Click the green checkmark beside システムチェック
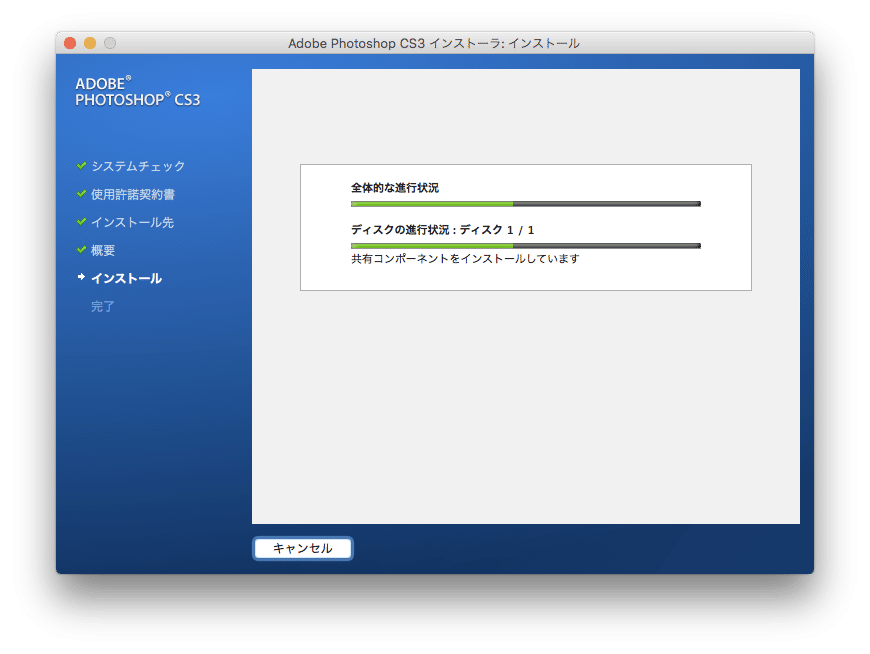Image resolution: width=870 pixels, height=654 pixels. [x=79, y=167]
